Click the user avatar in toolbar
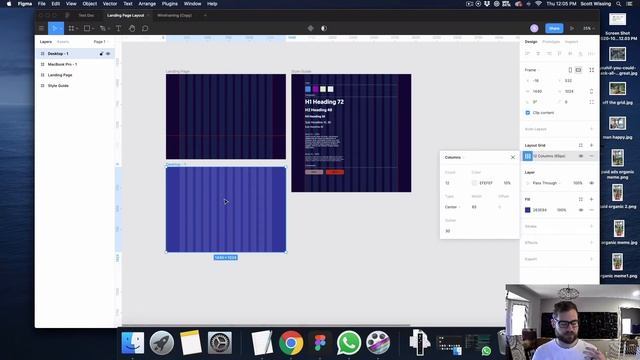The width and height of the screenshot is (640, 360). point(534,28)
